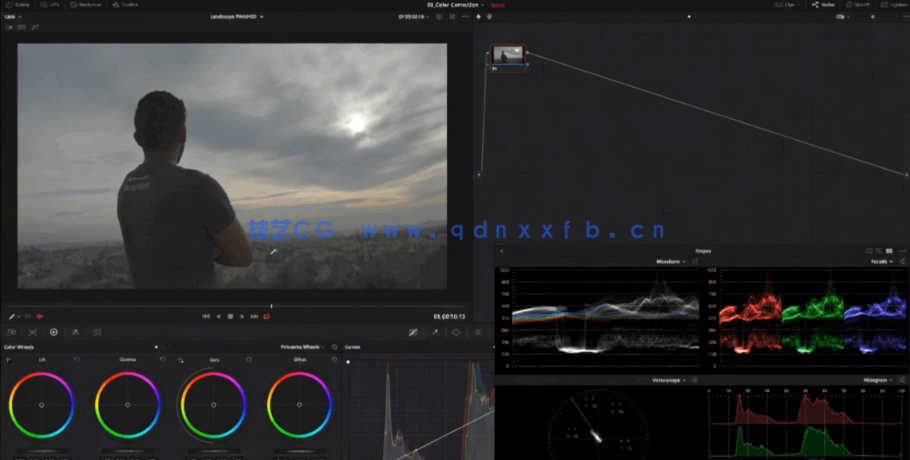Toggle the bypass color grades icon
Image resolution: width=910 pixels, height=460 pixels.
[439, 17]
